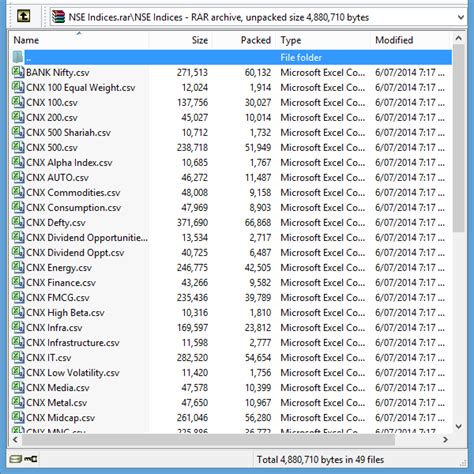Image resolution: width=474 pixels, height=474 pixels.
Task: Click the icon of CNX Dividend Opportunitie... file
Action: click(x=18, y=237)
